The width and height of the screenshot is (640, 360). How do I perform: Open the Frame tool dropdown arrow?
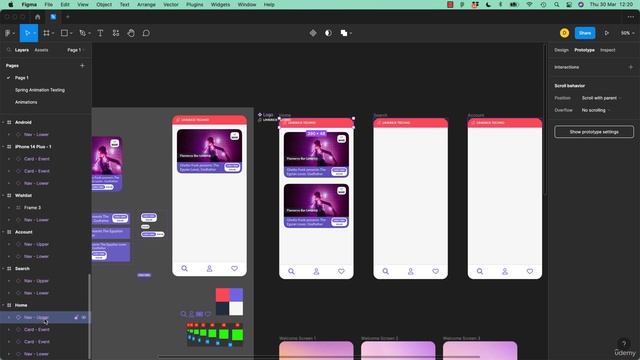(x=53, y=33)
